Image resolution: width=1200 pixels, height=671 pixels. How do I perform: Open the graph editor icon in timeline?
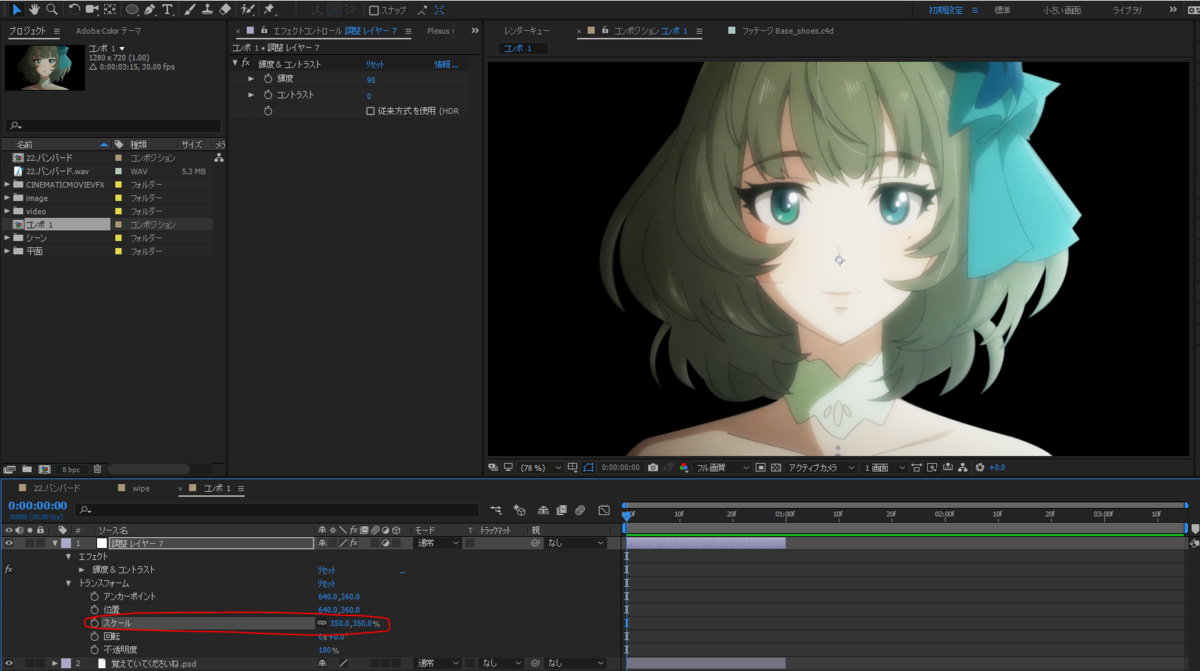pos(604,510)
